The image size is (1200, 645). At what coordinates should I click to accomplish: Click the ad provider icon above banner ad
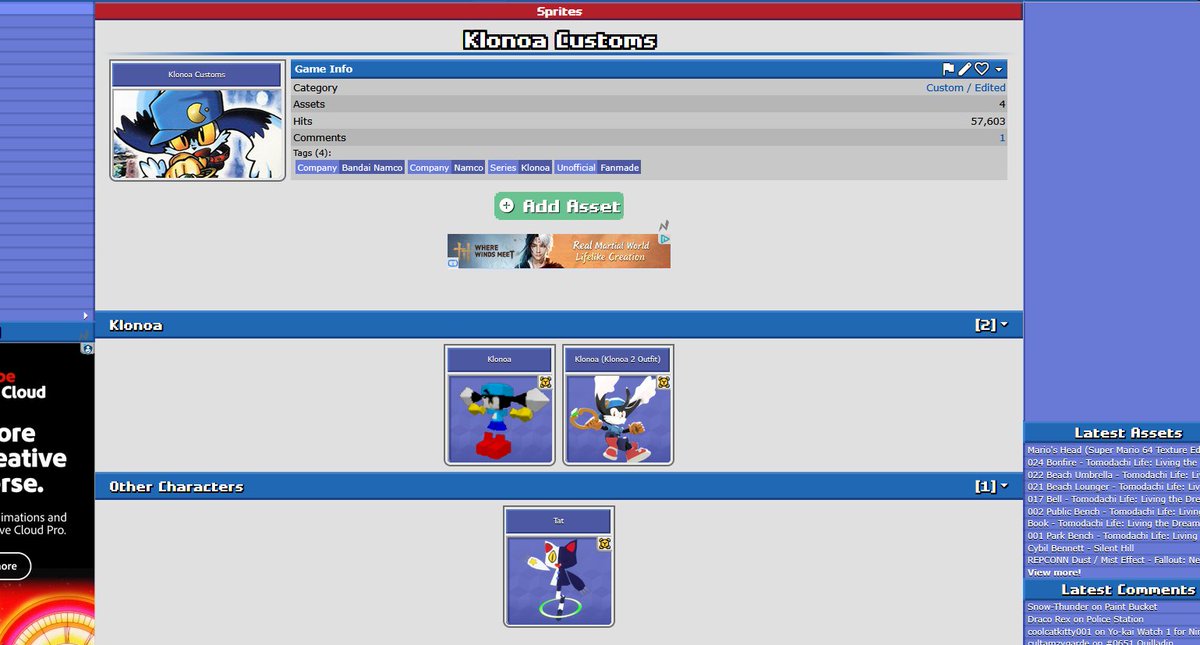(x=663, y=226)
